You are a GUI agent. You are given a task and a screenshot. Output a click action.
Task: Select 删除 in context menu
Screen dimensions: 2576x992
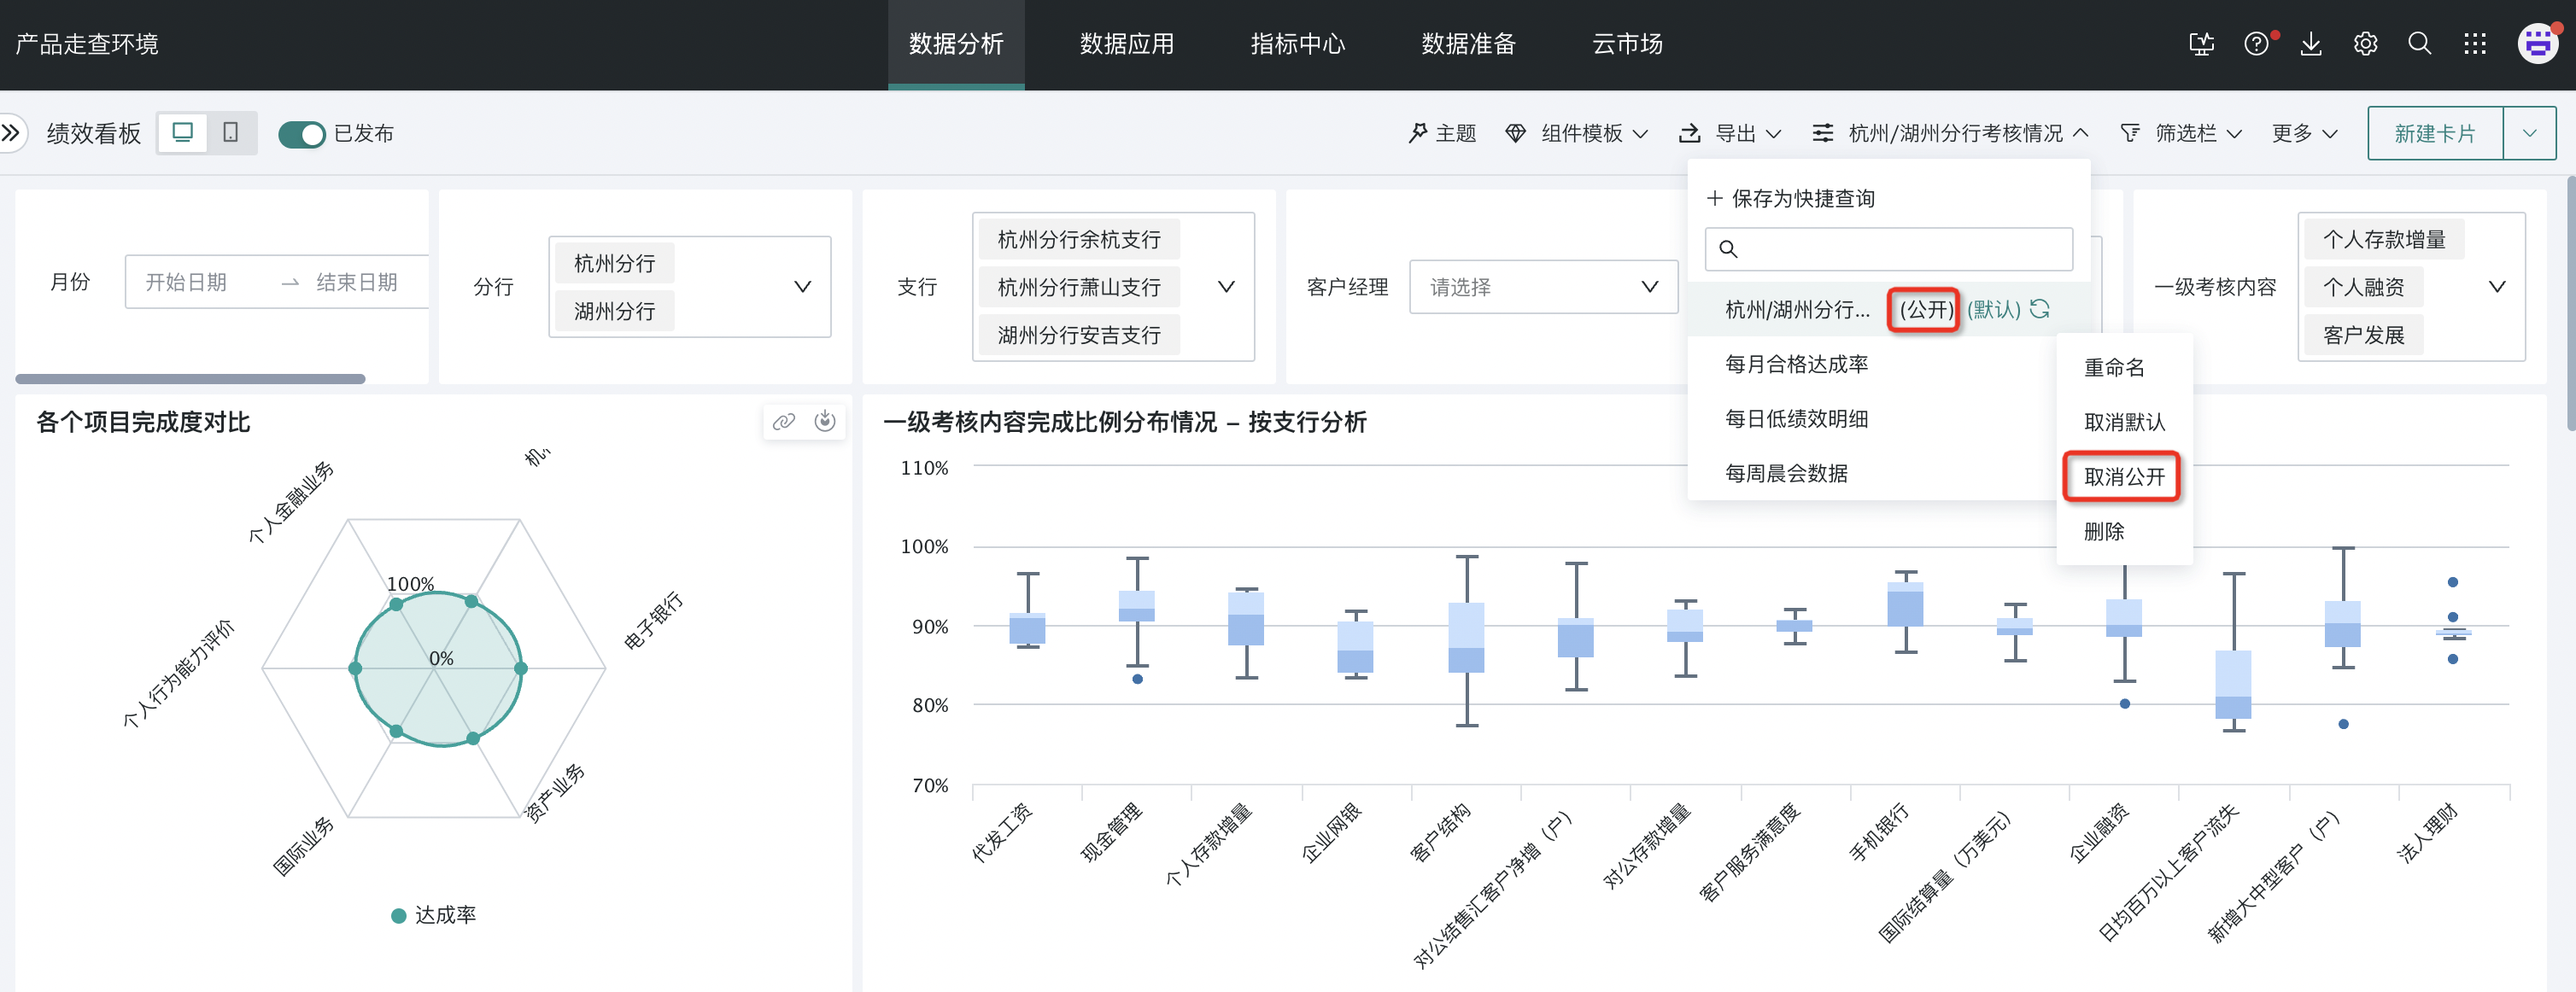point(2125,532)
